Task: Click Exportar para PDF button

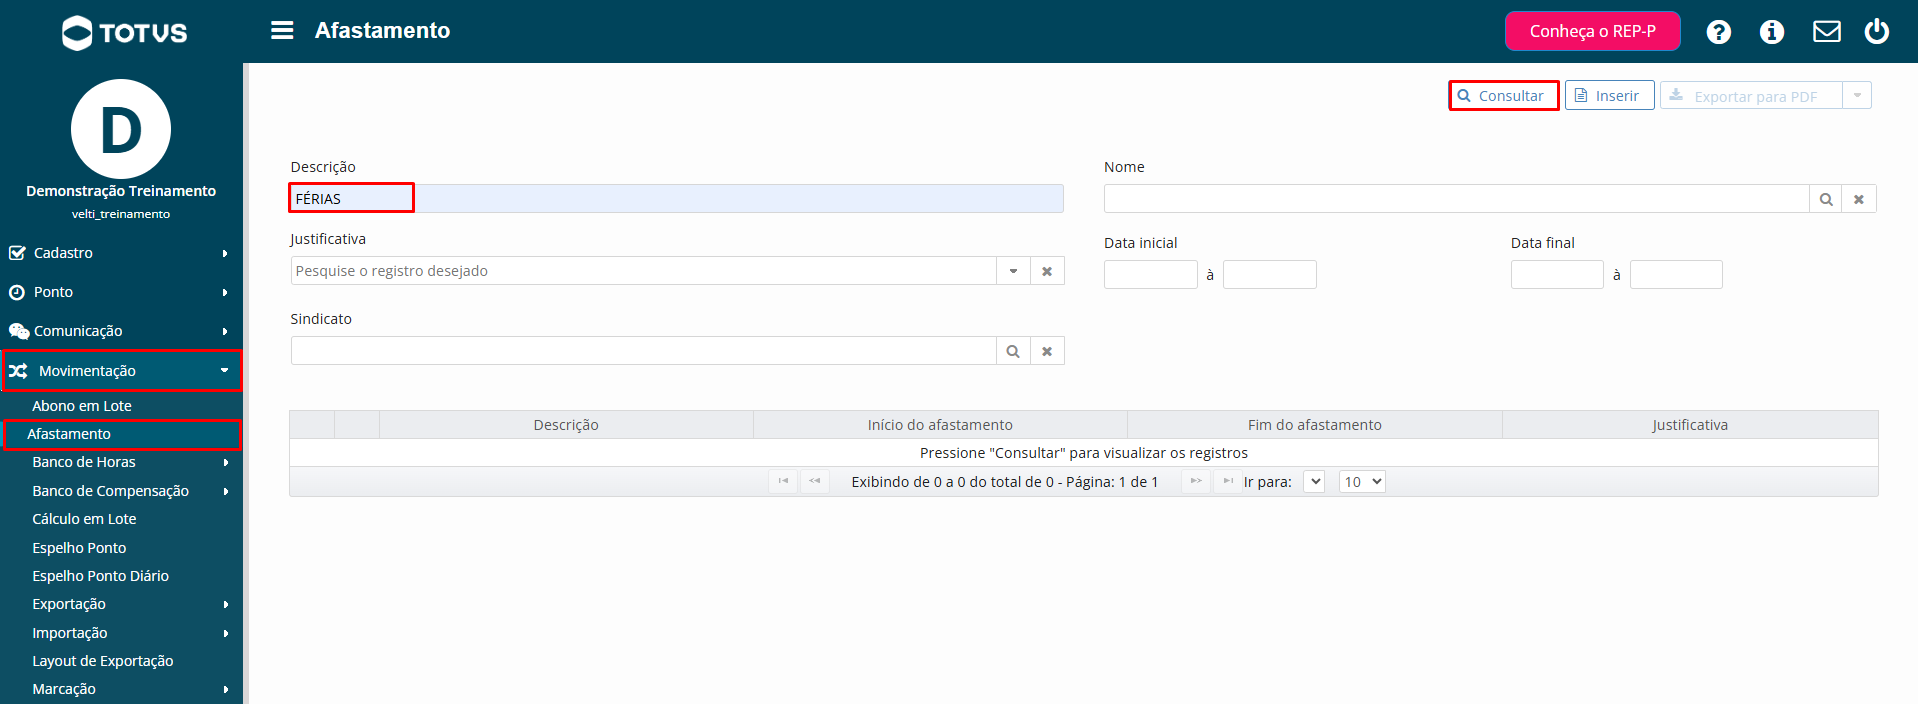Action: pos(1751,96)
